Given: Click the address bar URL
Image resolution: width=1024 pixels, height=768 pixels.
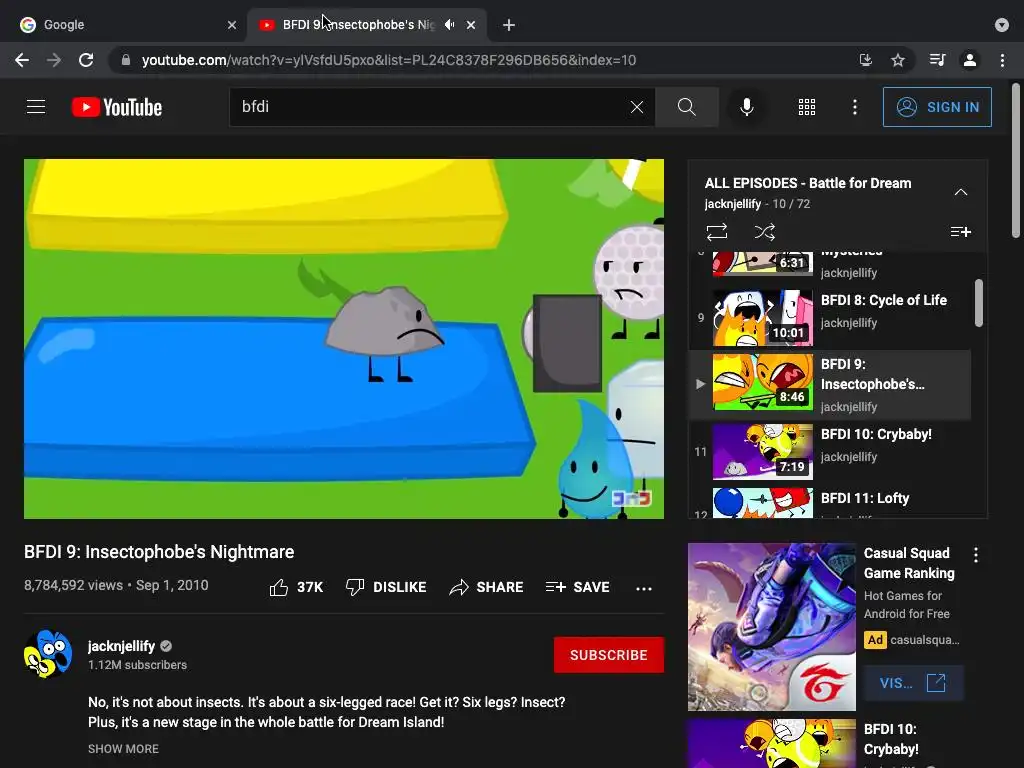Looking at the screenshot, I should [x=389, y=60].
